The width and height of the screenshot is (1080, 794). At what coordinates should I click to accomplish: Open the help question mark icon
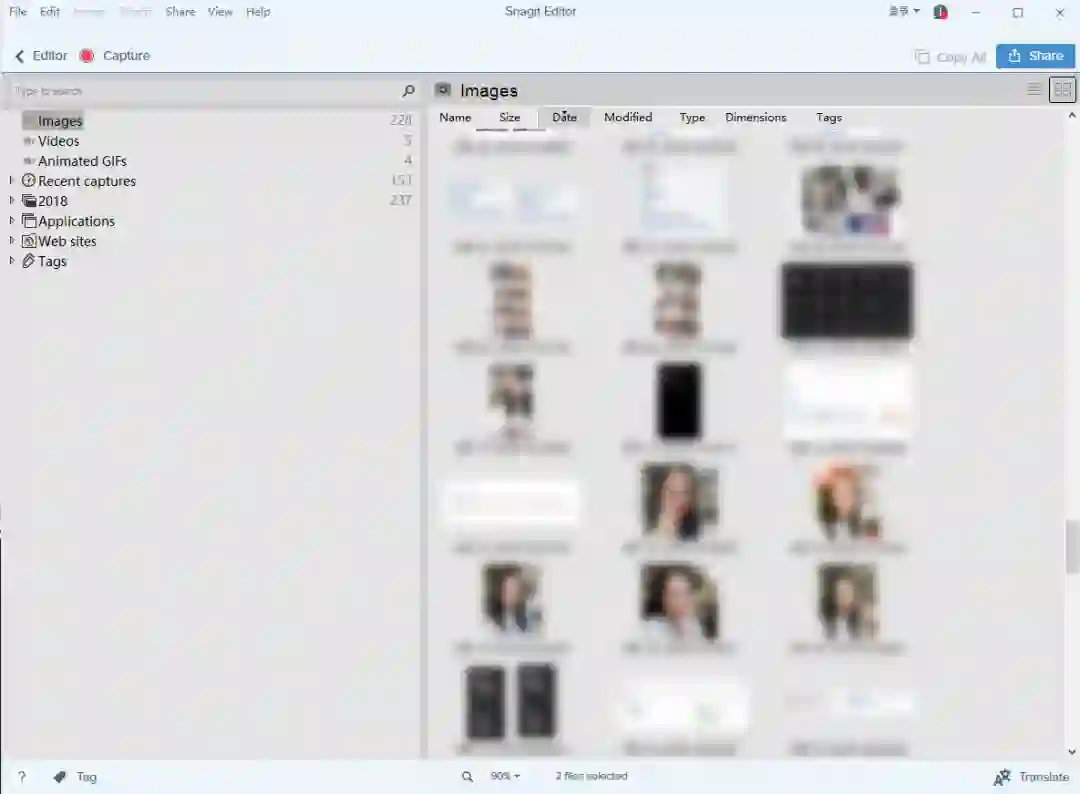22,777
